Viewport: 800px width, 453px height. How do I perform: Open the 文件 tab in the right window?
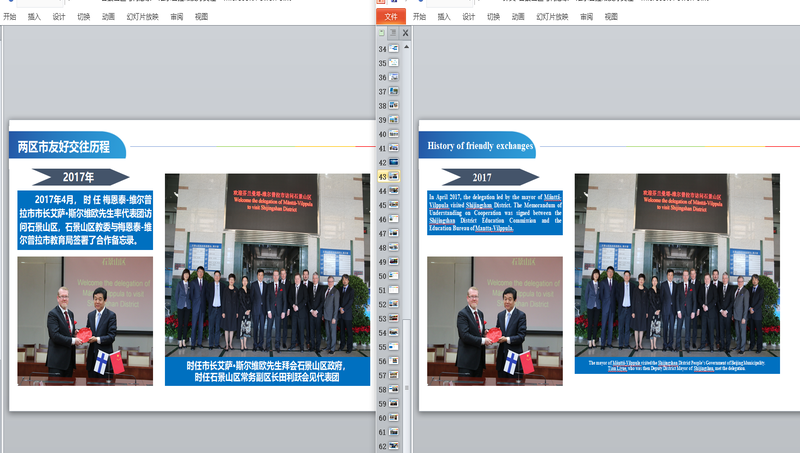[x=391, y=16]
